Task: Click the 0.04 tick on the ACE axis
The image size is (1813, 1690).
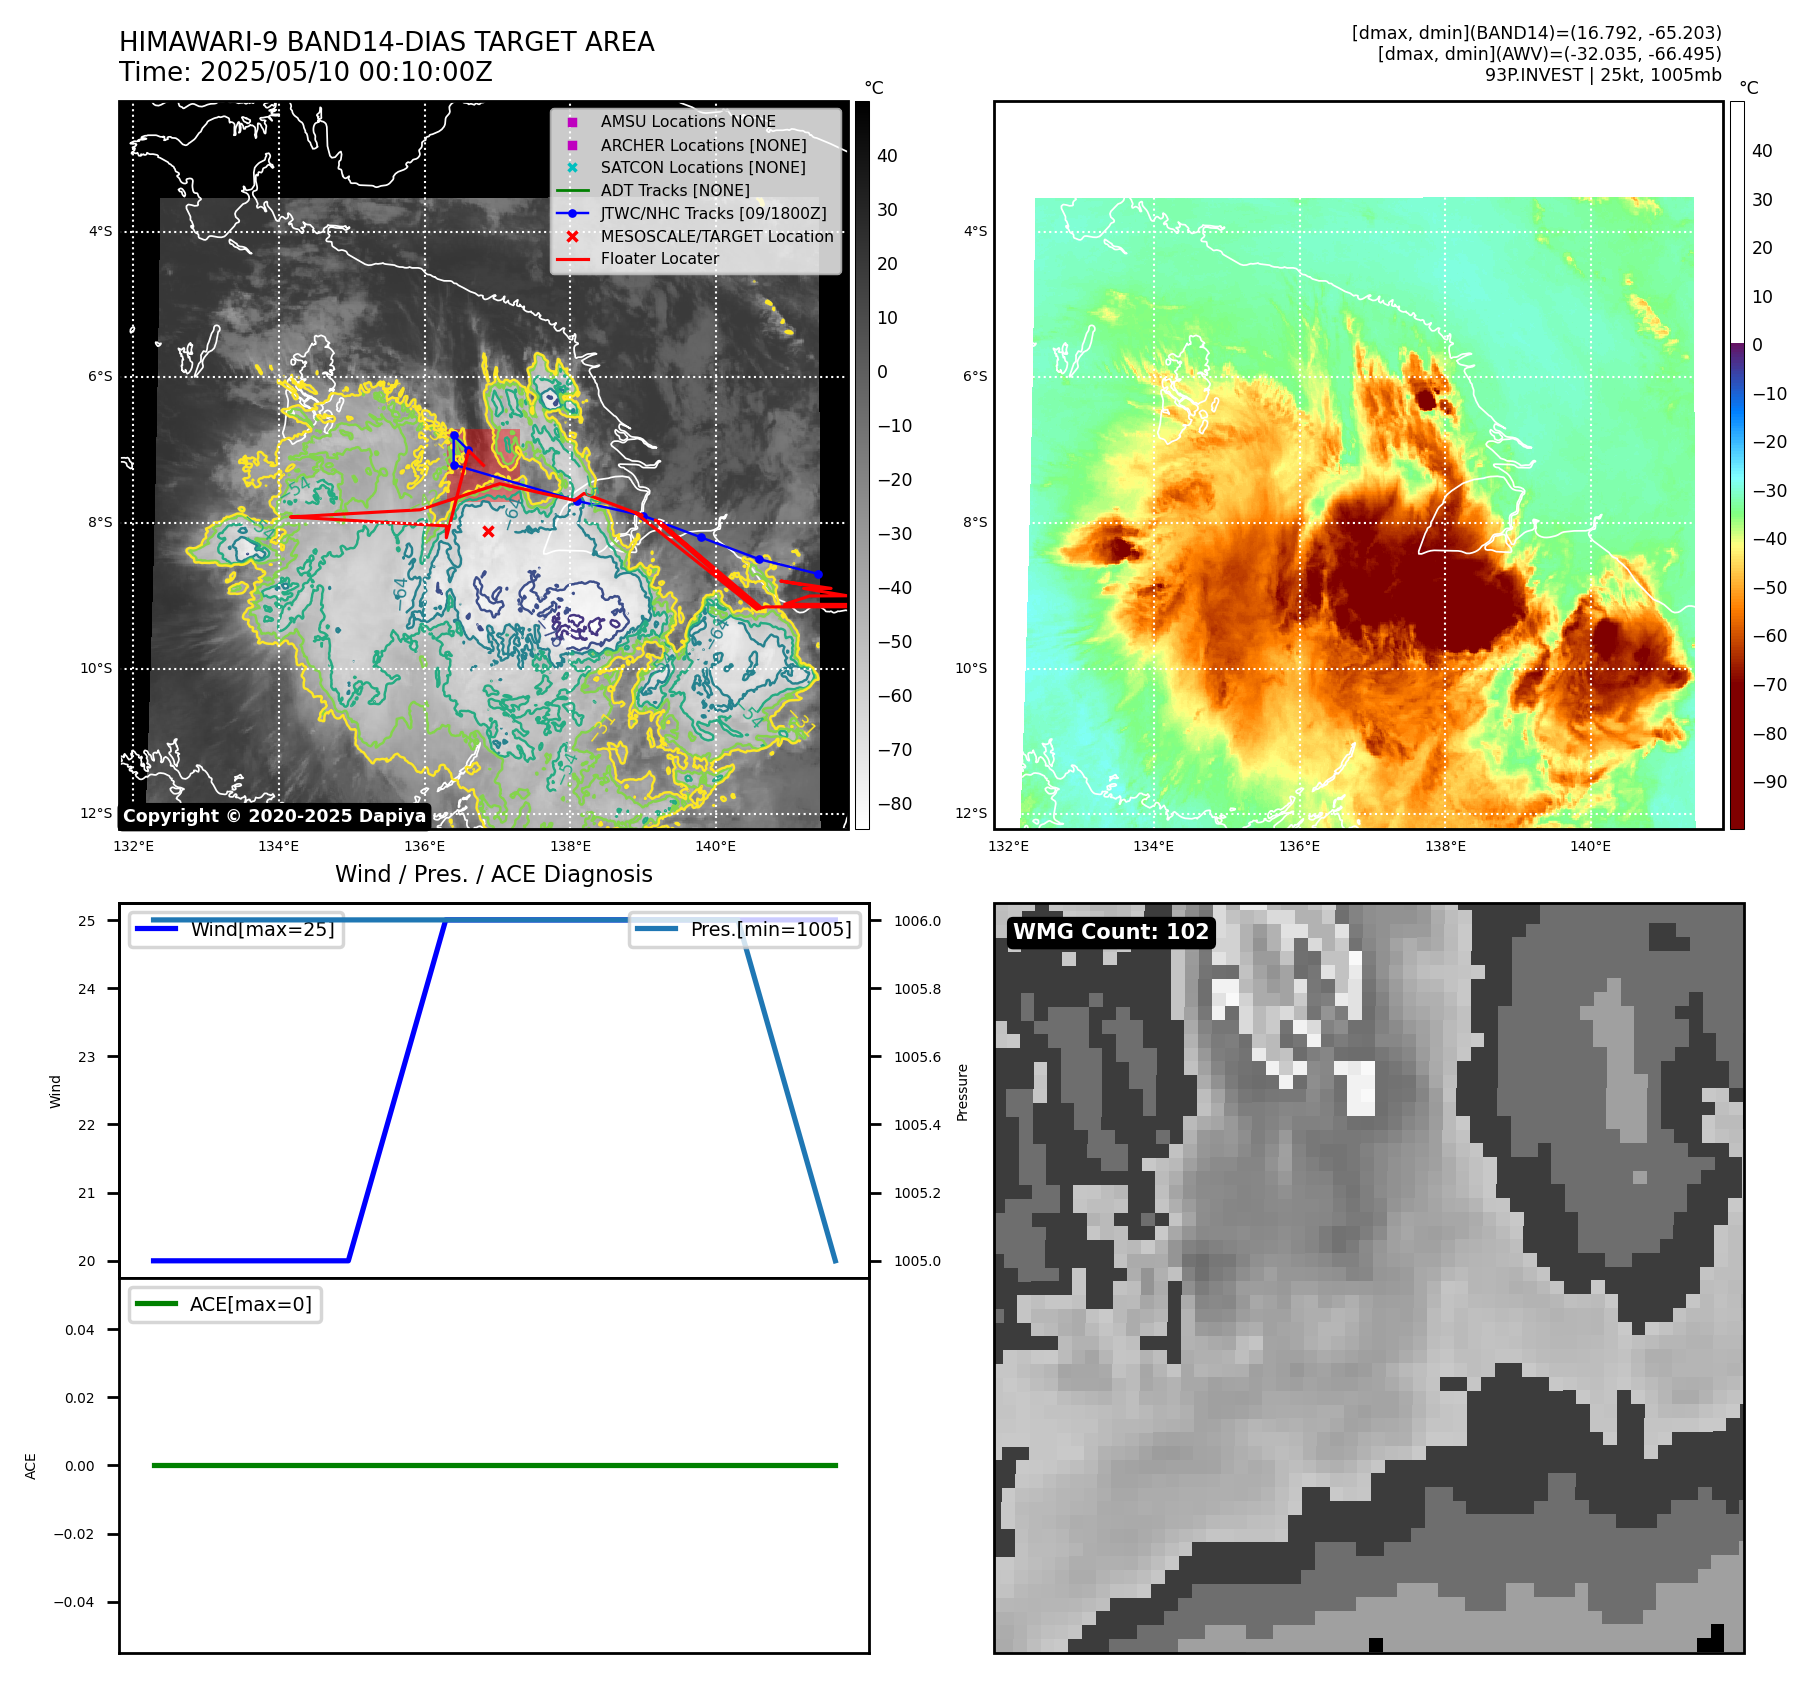Action: [x=80, y=1330]
